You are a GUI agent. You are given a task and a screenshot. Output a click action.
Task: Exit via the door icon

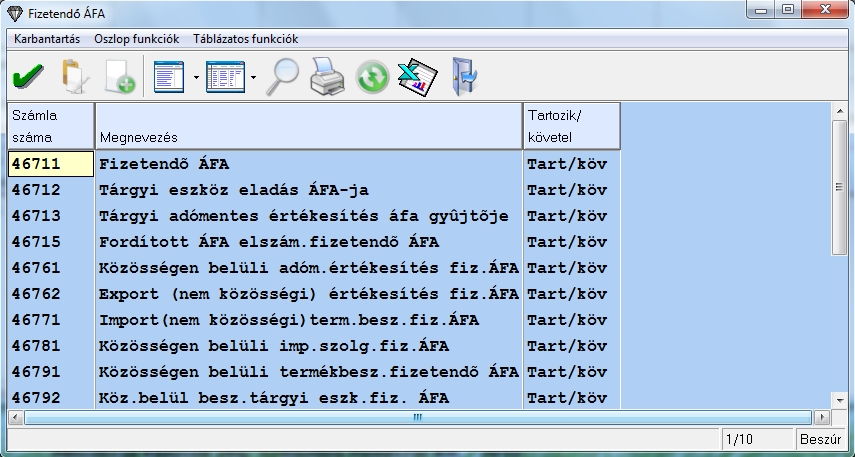tap(466, 76)
